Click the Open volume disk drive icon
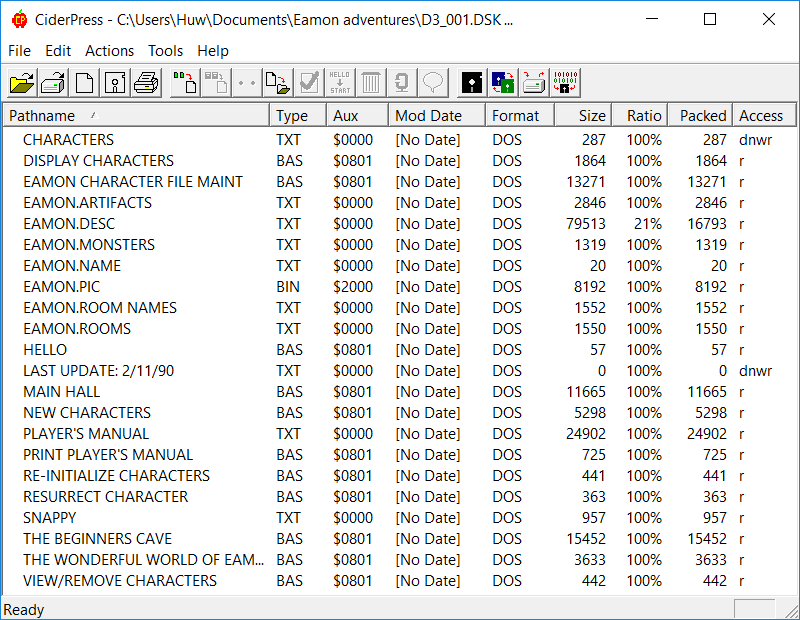The height and width of the screenshot is (620, 800). pyautogui.click(x=53, y=82)
